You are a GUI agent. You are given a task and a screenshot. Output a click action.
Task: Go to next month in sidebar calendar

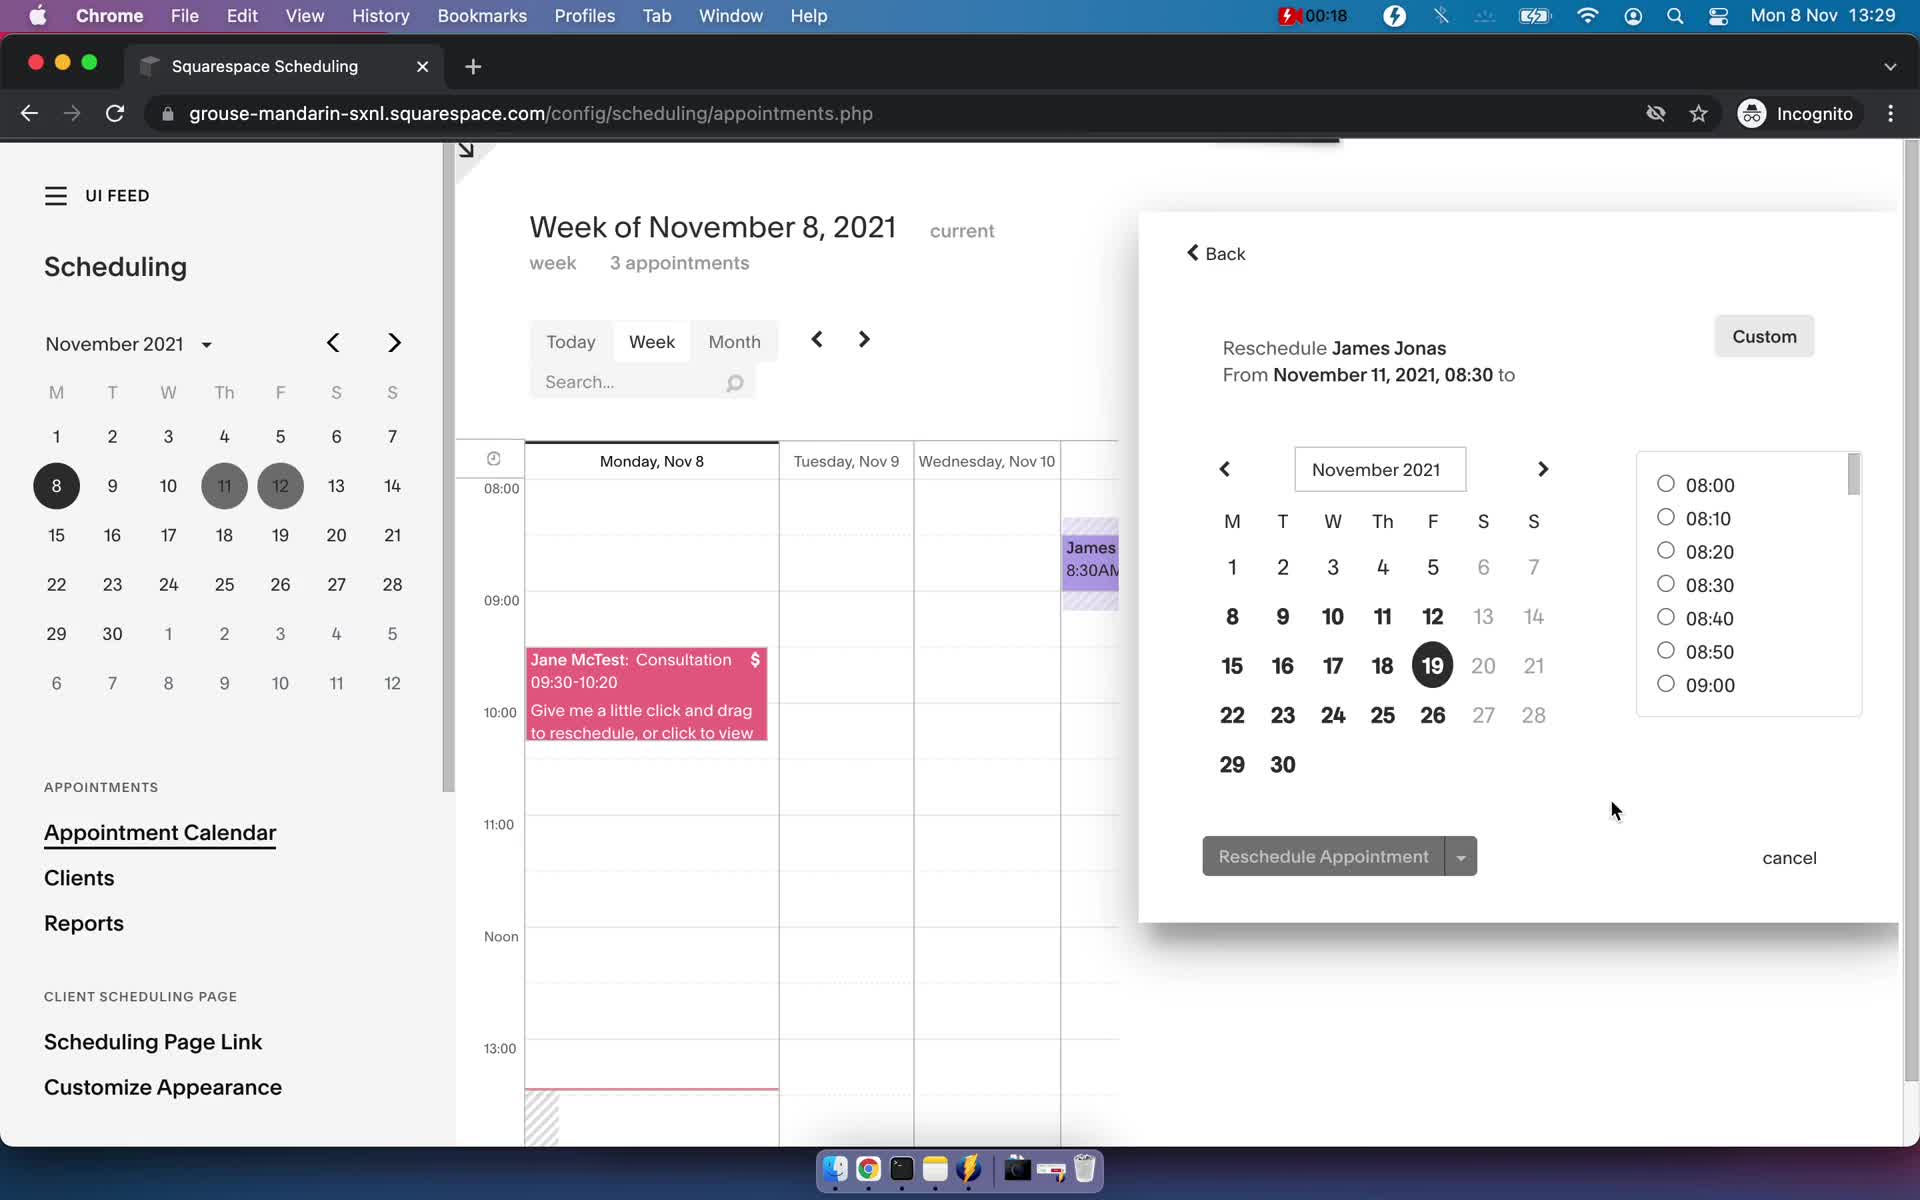[394, 343]
